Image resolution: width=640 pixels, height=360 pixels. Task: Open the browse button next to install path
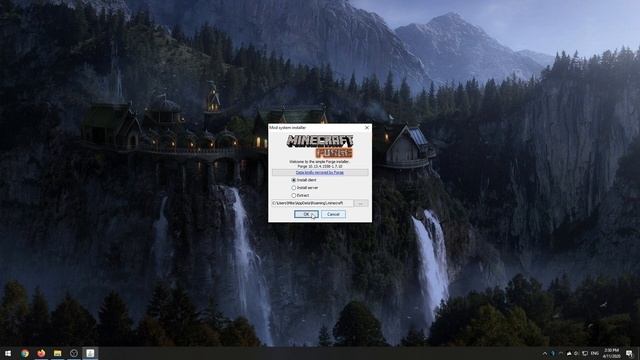[x=361, y=203]
